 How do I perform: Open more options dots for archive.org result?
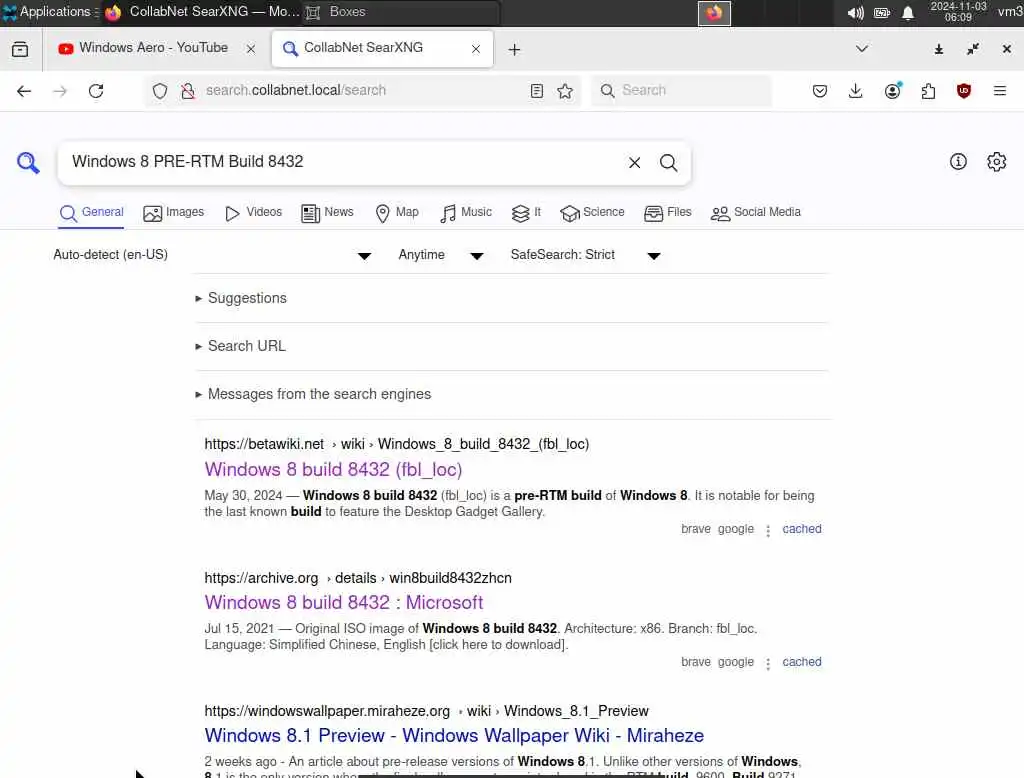[x=768, y=663]
